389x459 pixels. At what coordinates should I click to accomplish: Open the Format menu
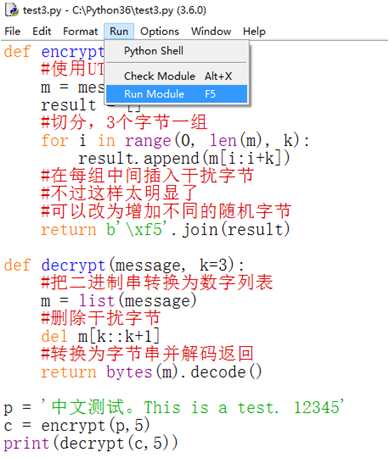(80, 31)
